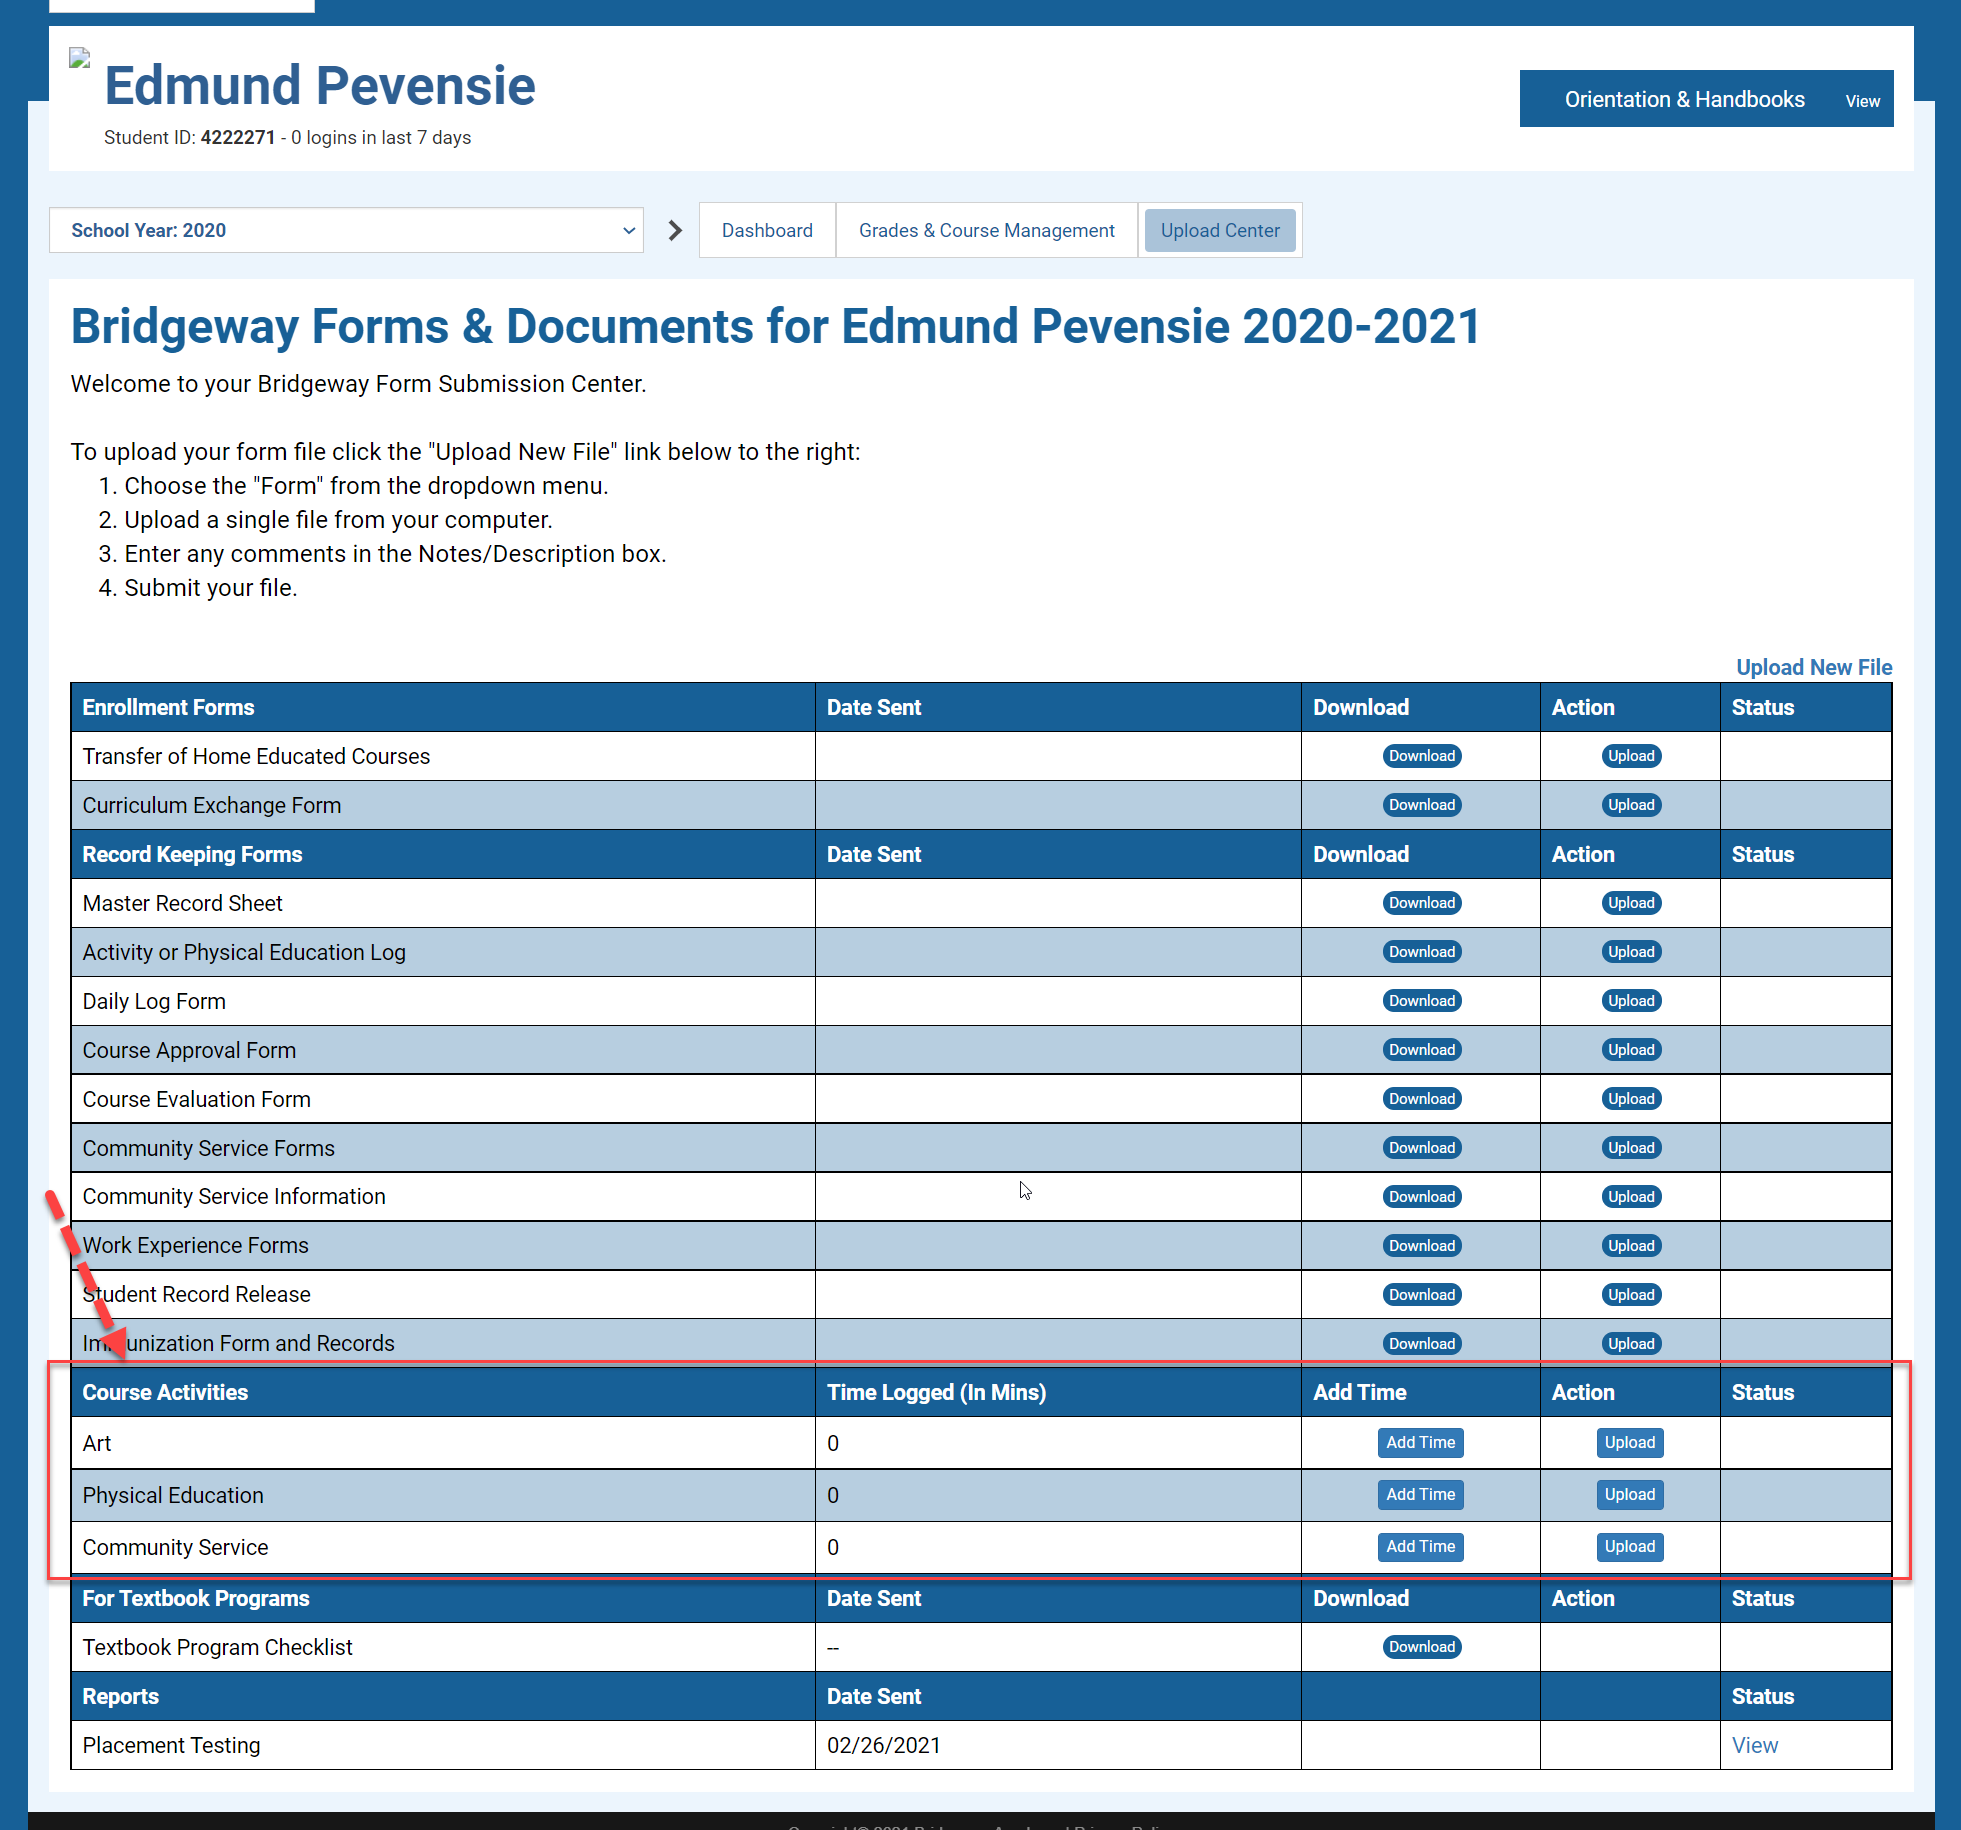
Task: Add Time for the Art activity
Action: point(1420,1442)
